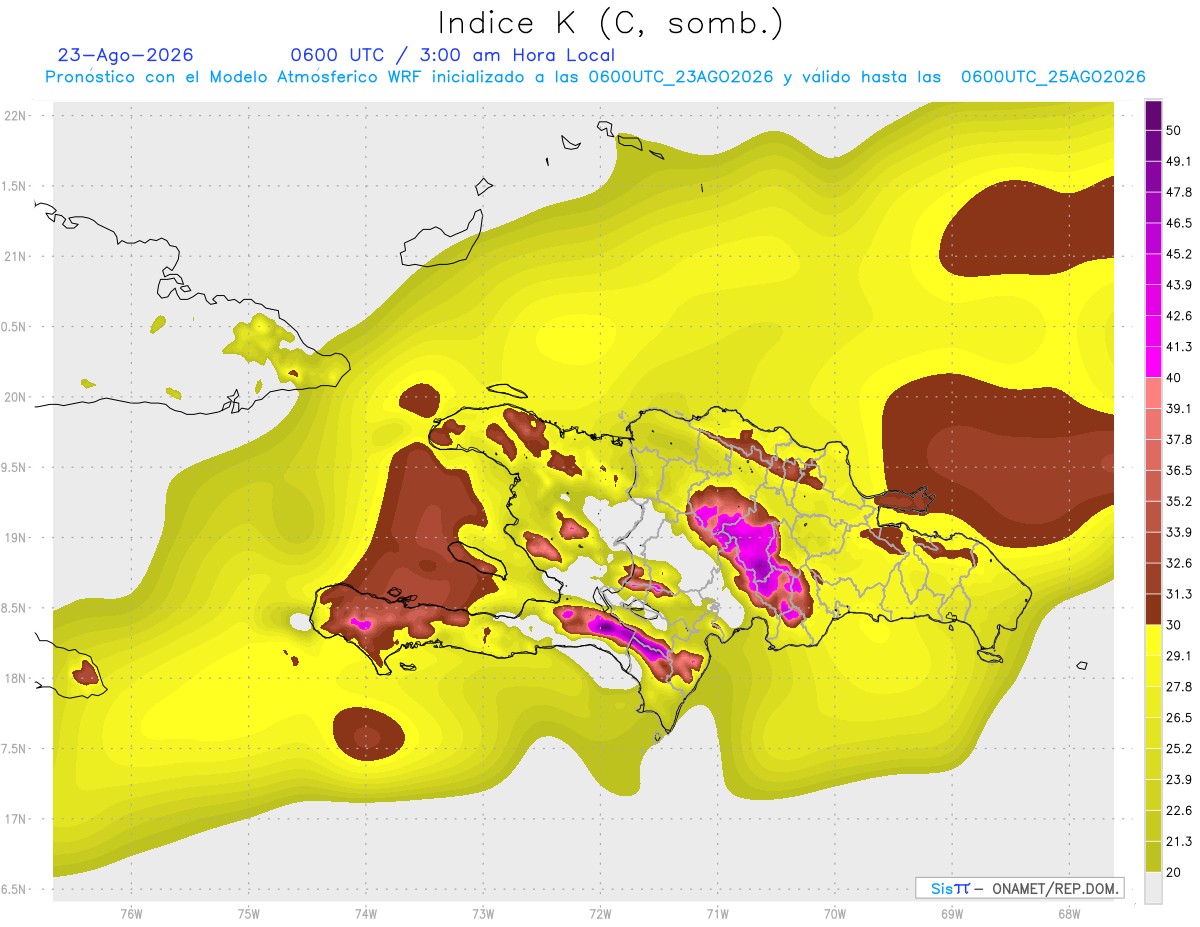Viewport: 1200px width, 927px height.
Task: Select the gray legend swatch below 20
Action: (x=1154, y=887)
